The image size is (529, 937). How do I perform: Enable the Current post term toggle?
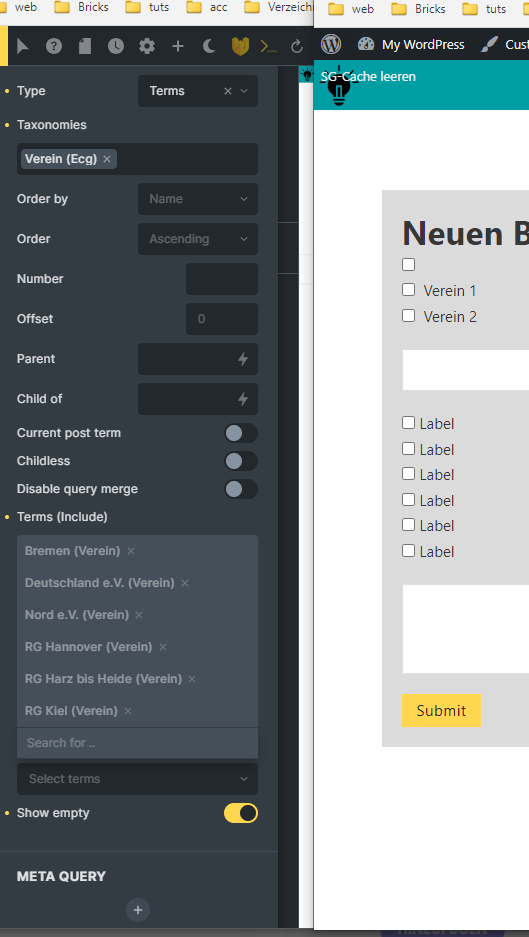coord(241,433)
